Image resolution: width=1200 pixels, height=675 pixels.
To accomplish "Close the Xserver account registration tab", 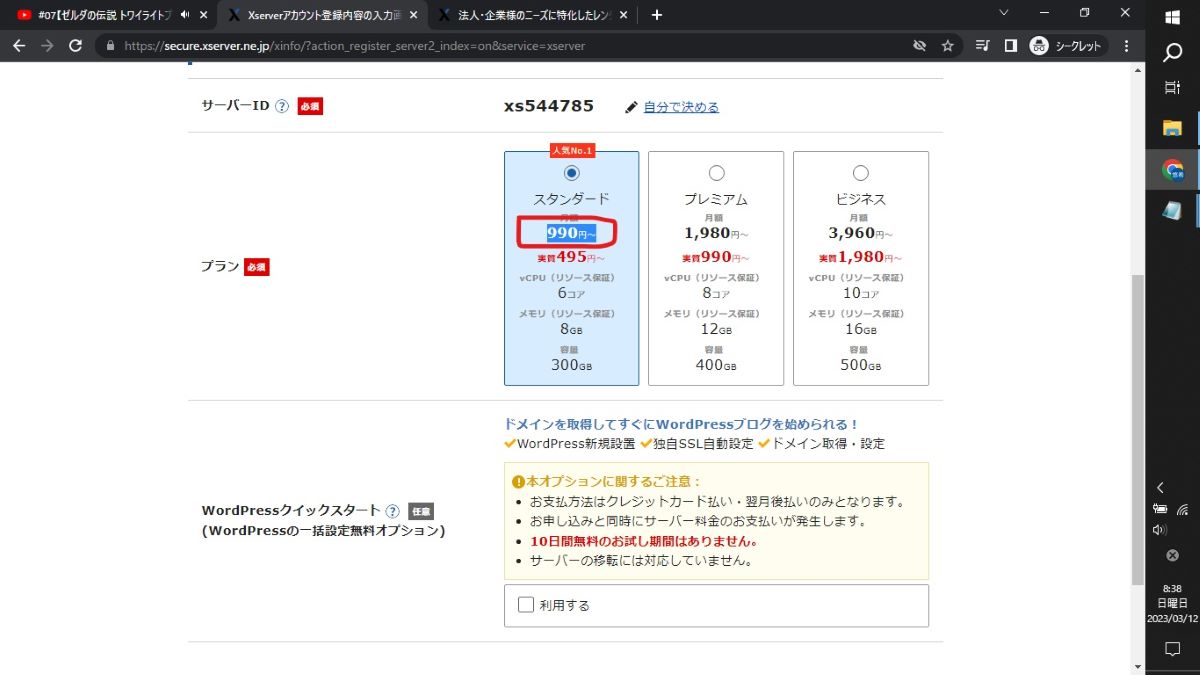I will pyautogui.click(x=414, y=15).
